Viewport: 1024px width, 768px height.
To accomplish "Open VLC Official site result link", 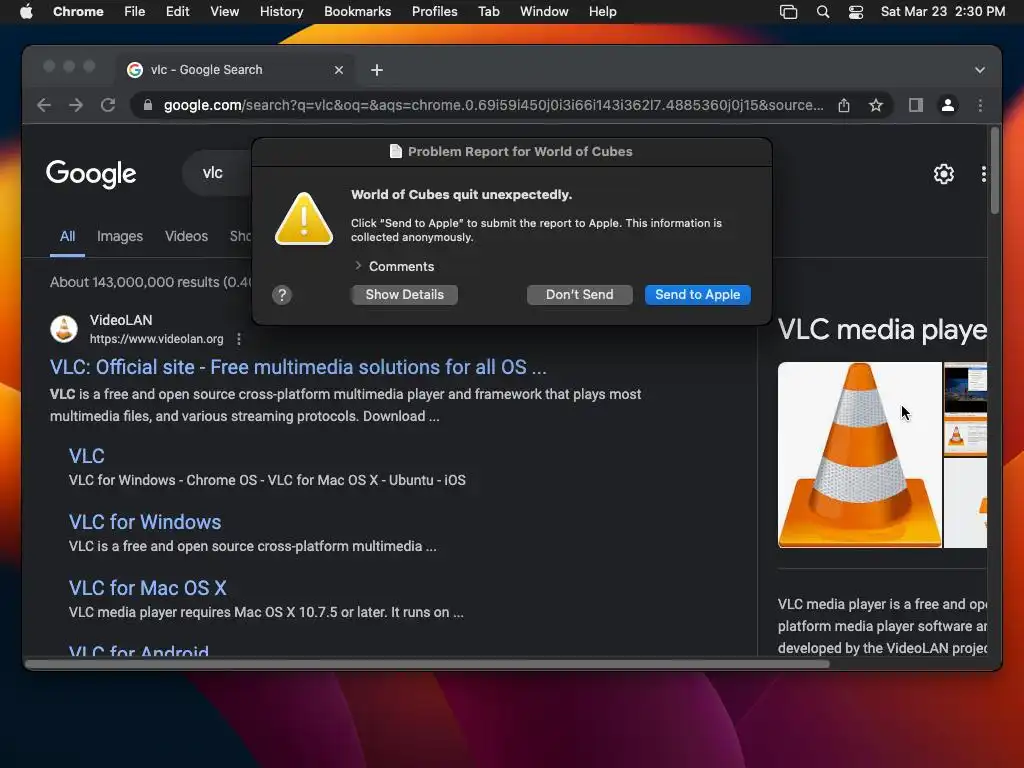I will point(298,367).
